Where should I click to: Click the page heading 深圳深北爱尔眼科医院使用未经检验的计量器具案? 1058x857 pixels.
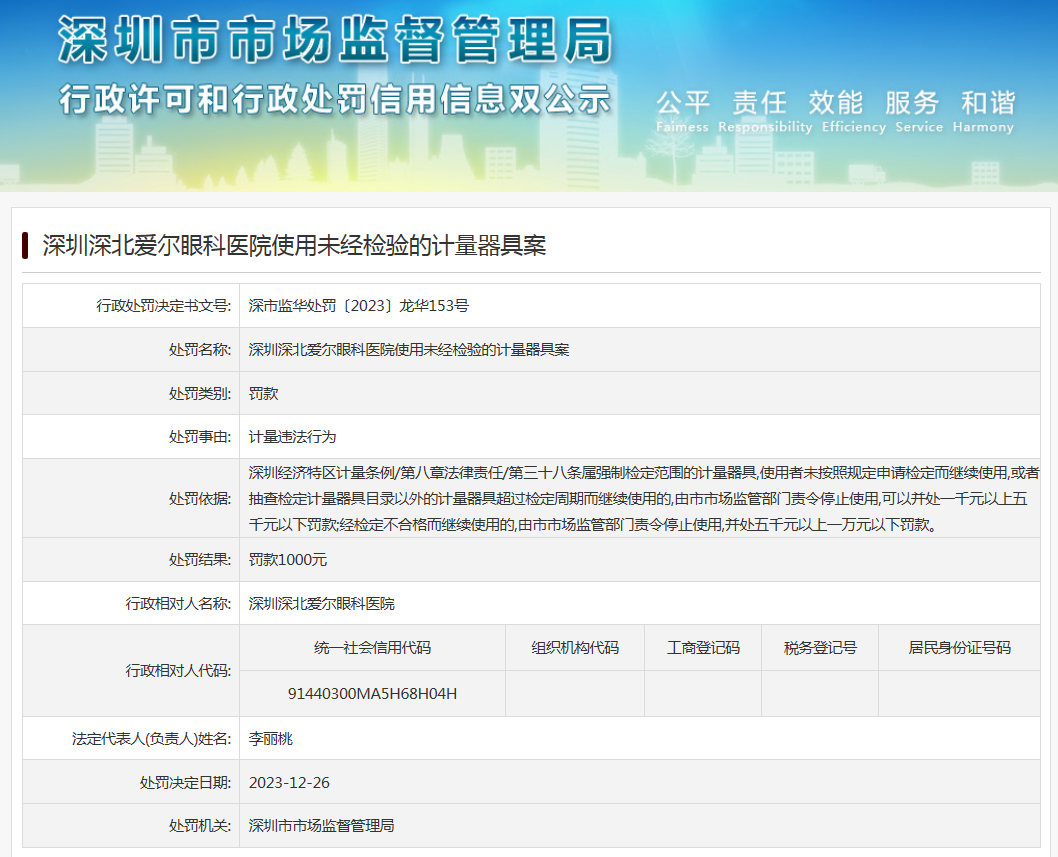(x=294, y=245)
